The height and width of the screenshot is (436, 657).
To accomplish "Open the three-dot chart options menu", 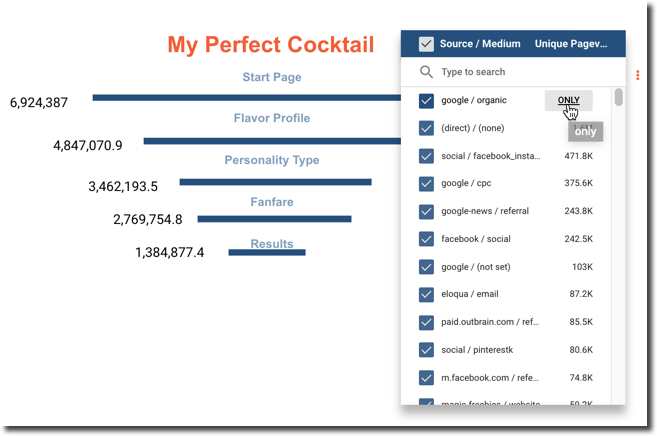I will (638, 75).
